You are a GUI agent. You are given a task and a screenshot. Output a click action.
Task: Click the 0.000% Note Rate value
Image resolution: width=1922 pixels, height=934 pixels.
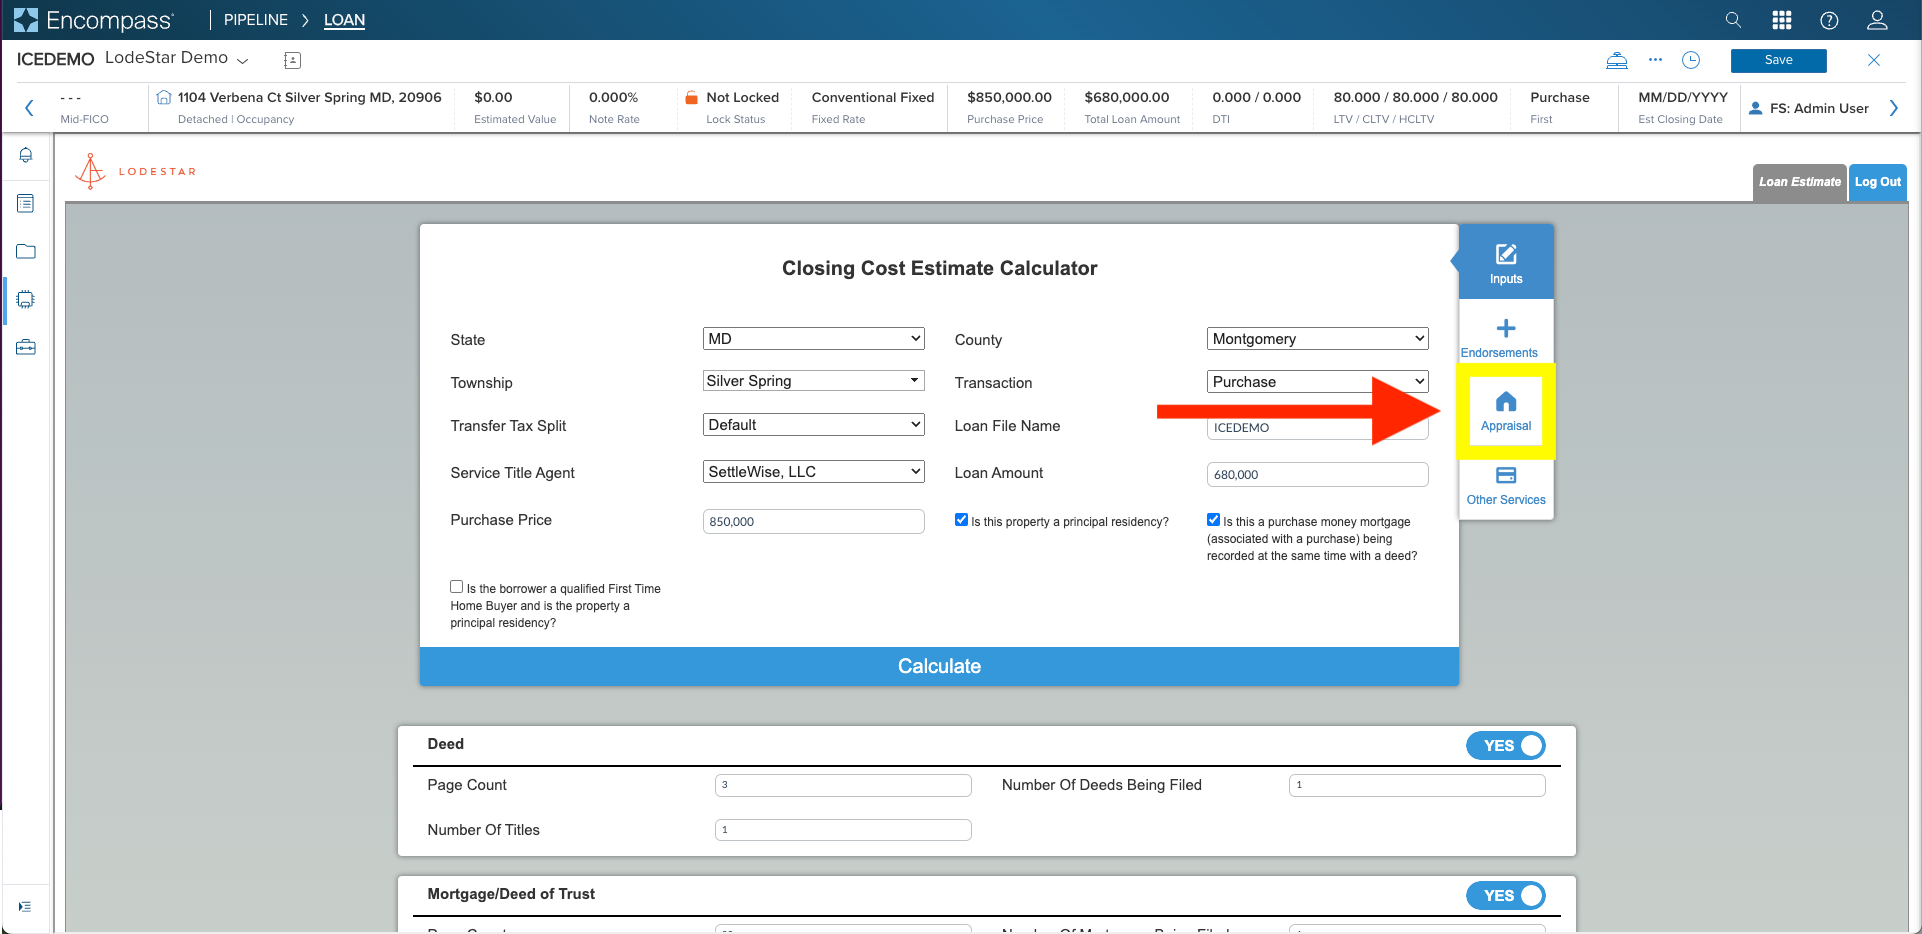coord(613,97)
